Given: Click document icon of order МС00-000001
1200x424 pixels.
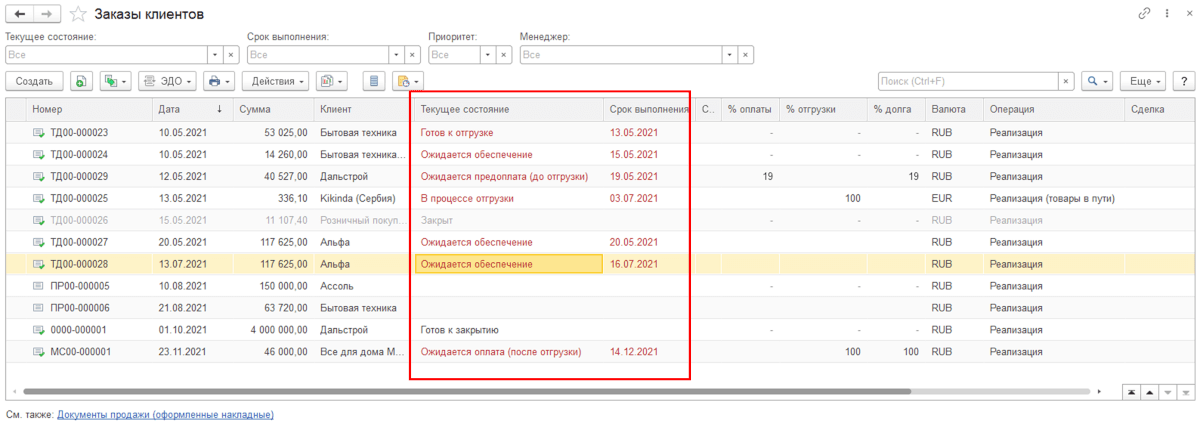Looking at the screenshot, I should (39, 352).
